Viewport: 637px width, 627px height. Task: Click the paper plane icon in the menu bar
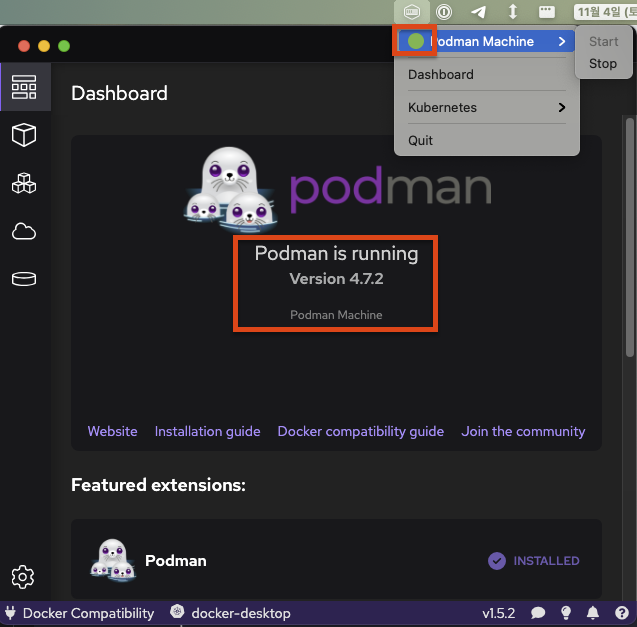[x=479, y=12]
